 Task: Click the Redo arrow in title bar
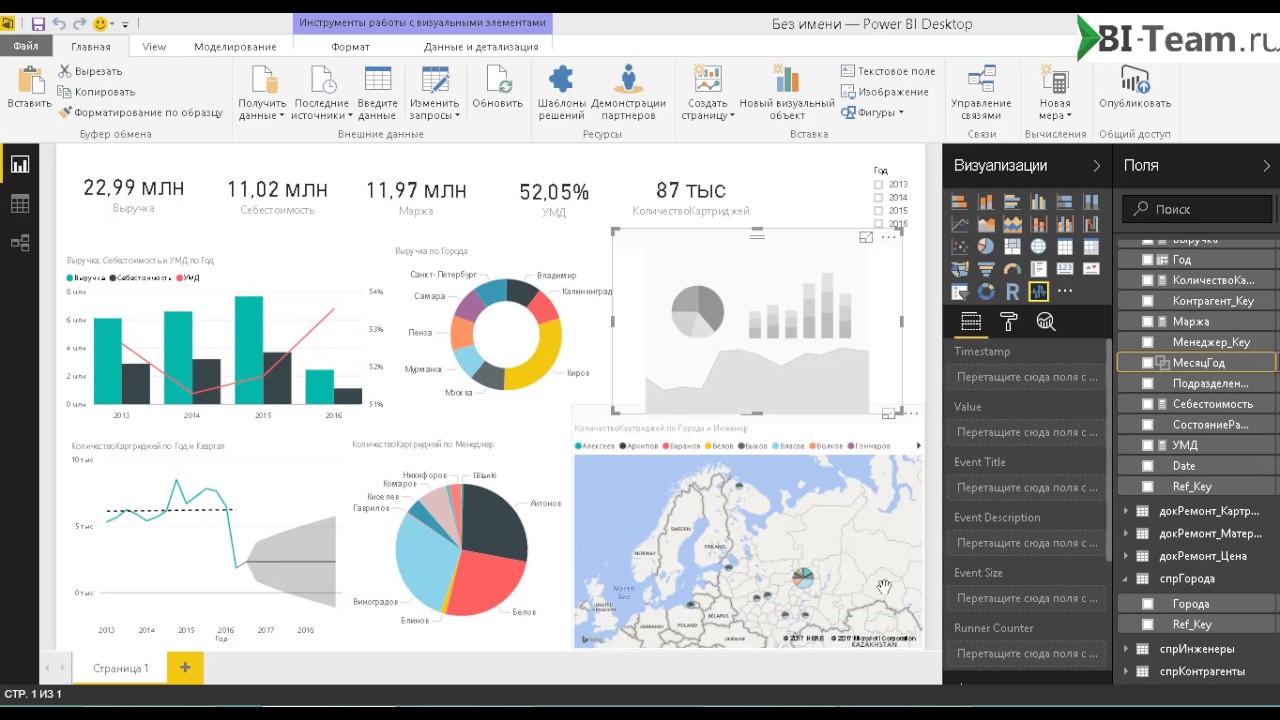pos(79,24)
